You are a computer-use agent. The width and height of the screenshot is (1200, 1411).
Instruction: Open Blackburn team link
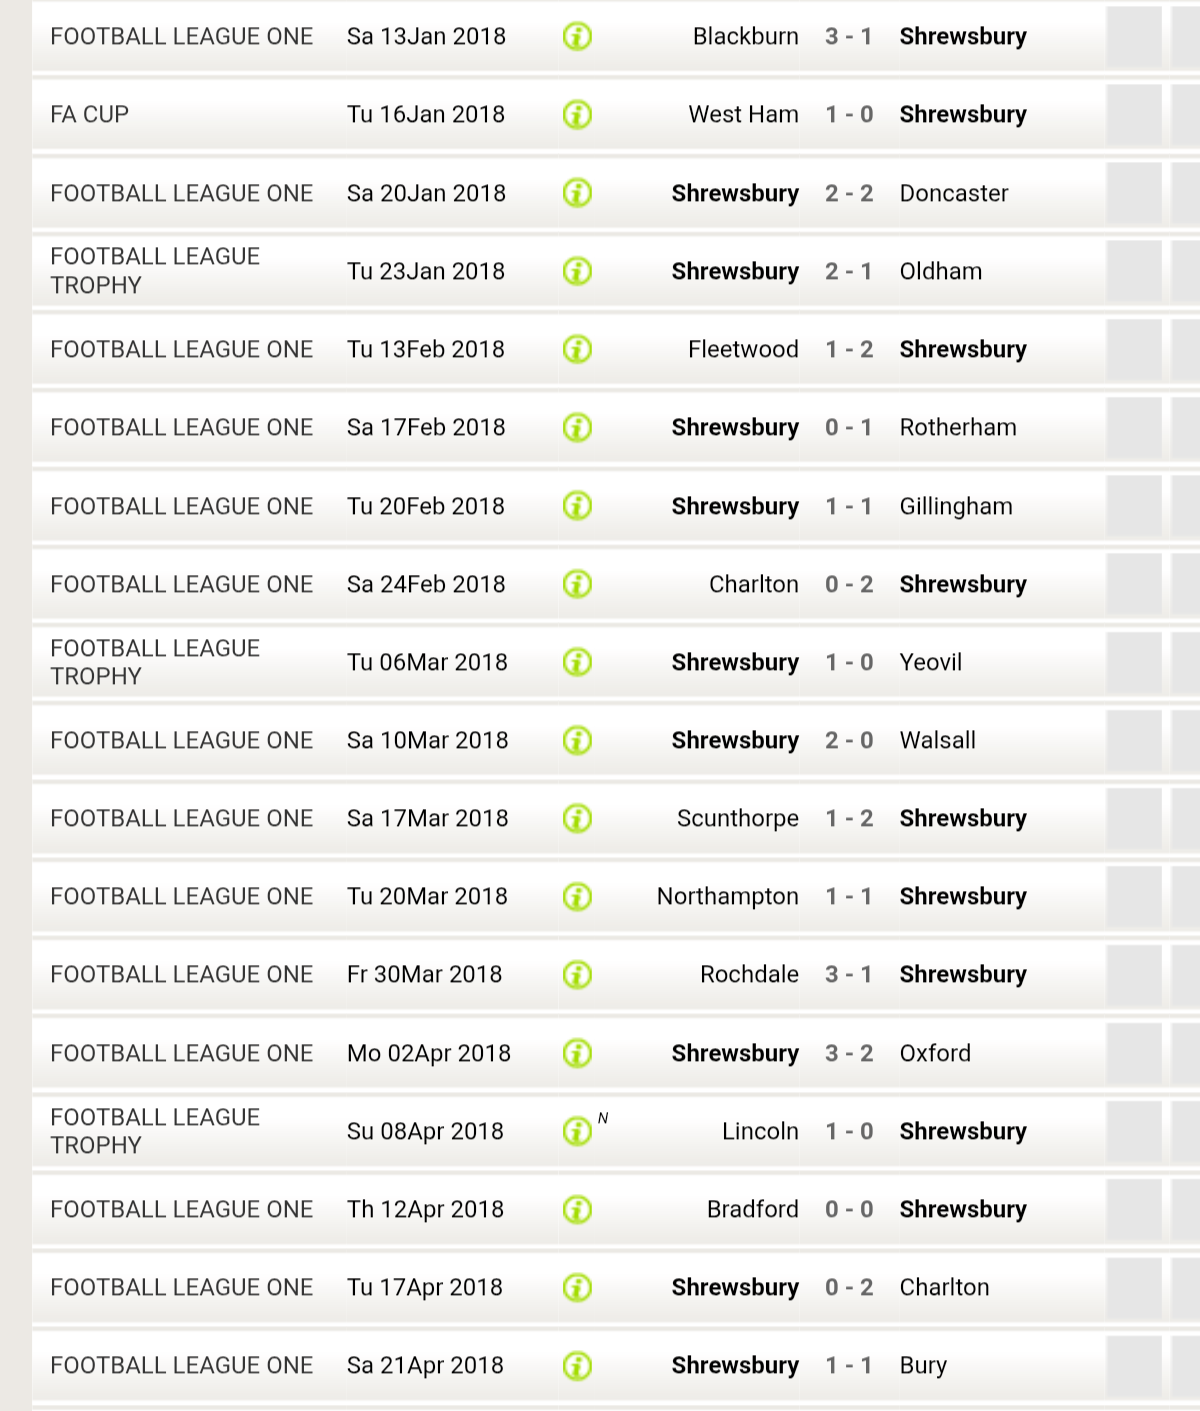click(x=745, y=37)
